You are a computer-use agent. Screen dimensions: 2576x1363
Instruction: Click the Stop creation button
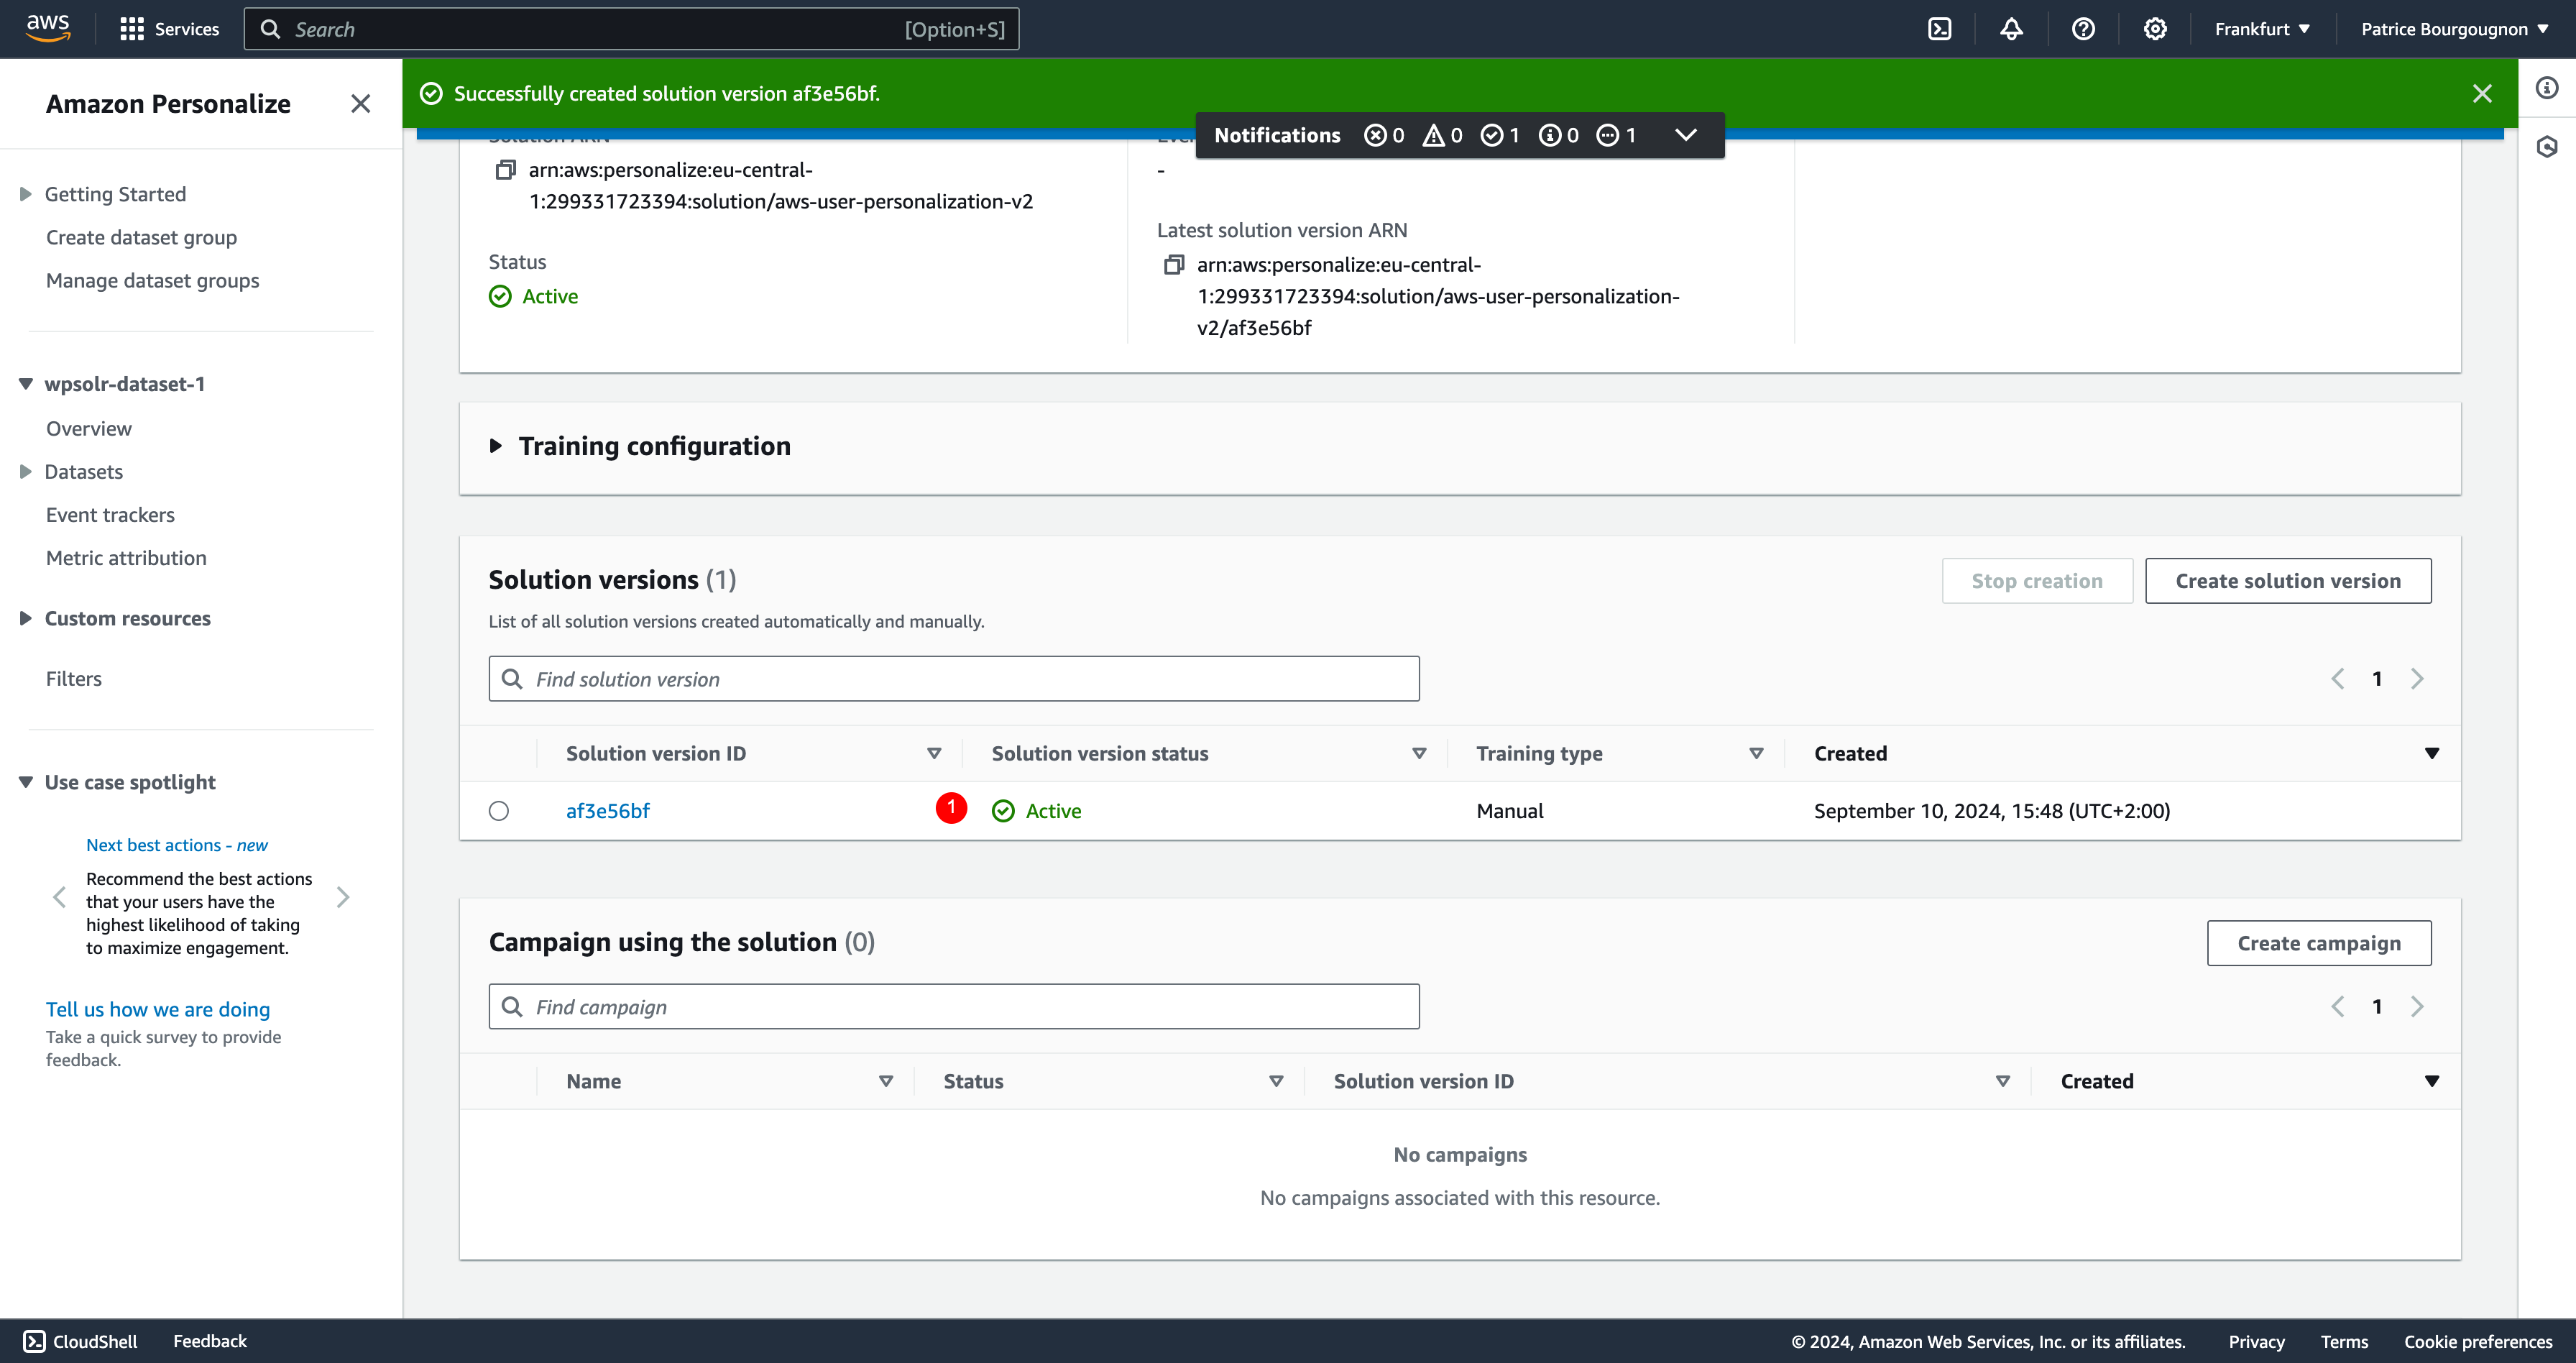2037,581
